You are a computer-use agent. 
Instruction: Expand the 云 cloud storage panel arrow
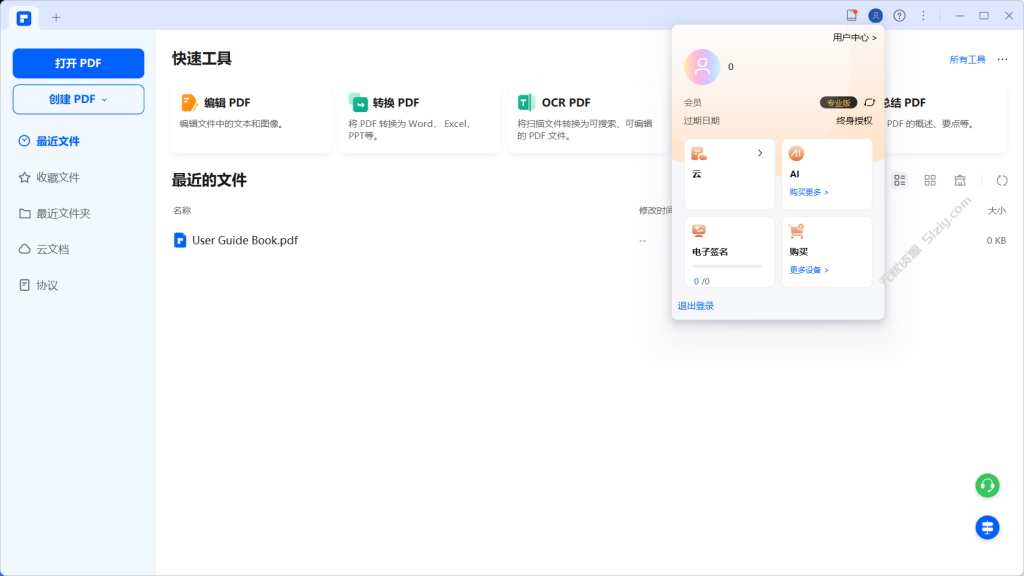tap(759, 153)
